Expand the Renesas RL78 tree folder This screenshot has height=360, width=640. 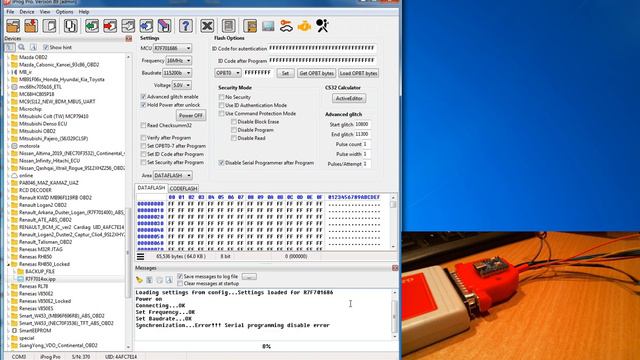pyautogui.click(x=8, y=286)
